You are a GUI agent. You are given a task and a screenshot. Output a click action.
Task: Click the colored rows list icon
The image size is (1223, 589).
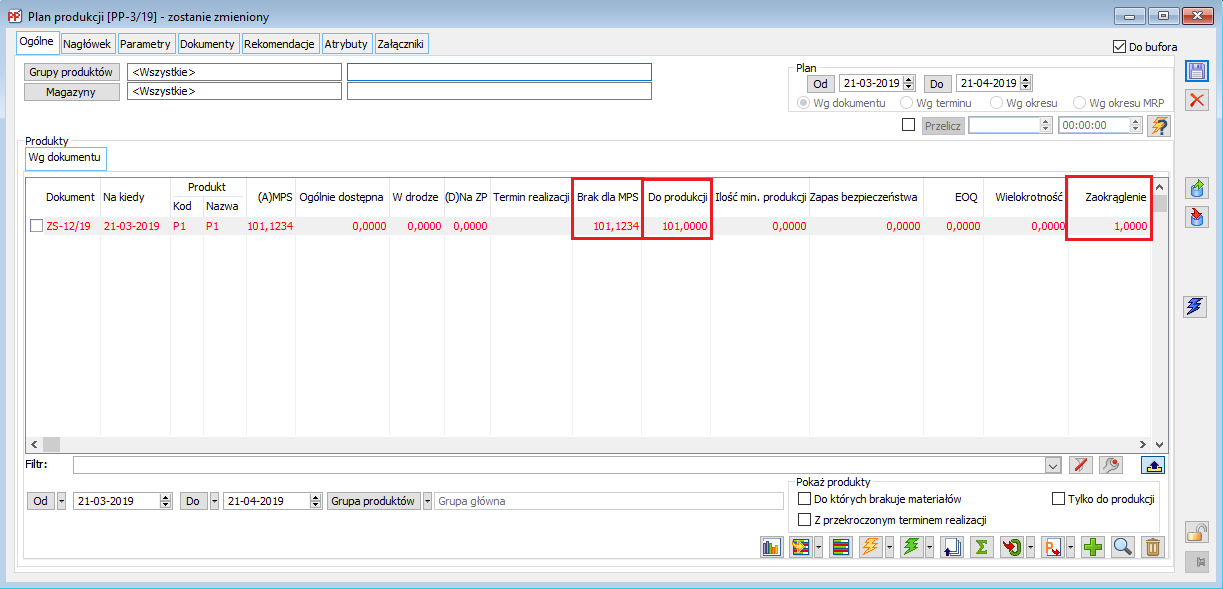[x=840, y=547]
